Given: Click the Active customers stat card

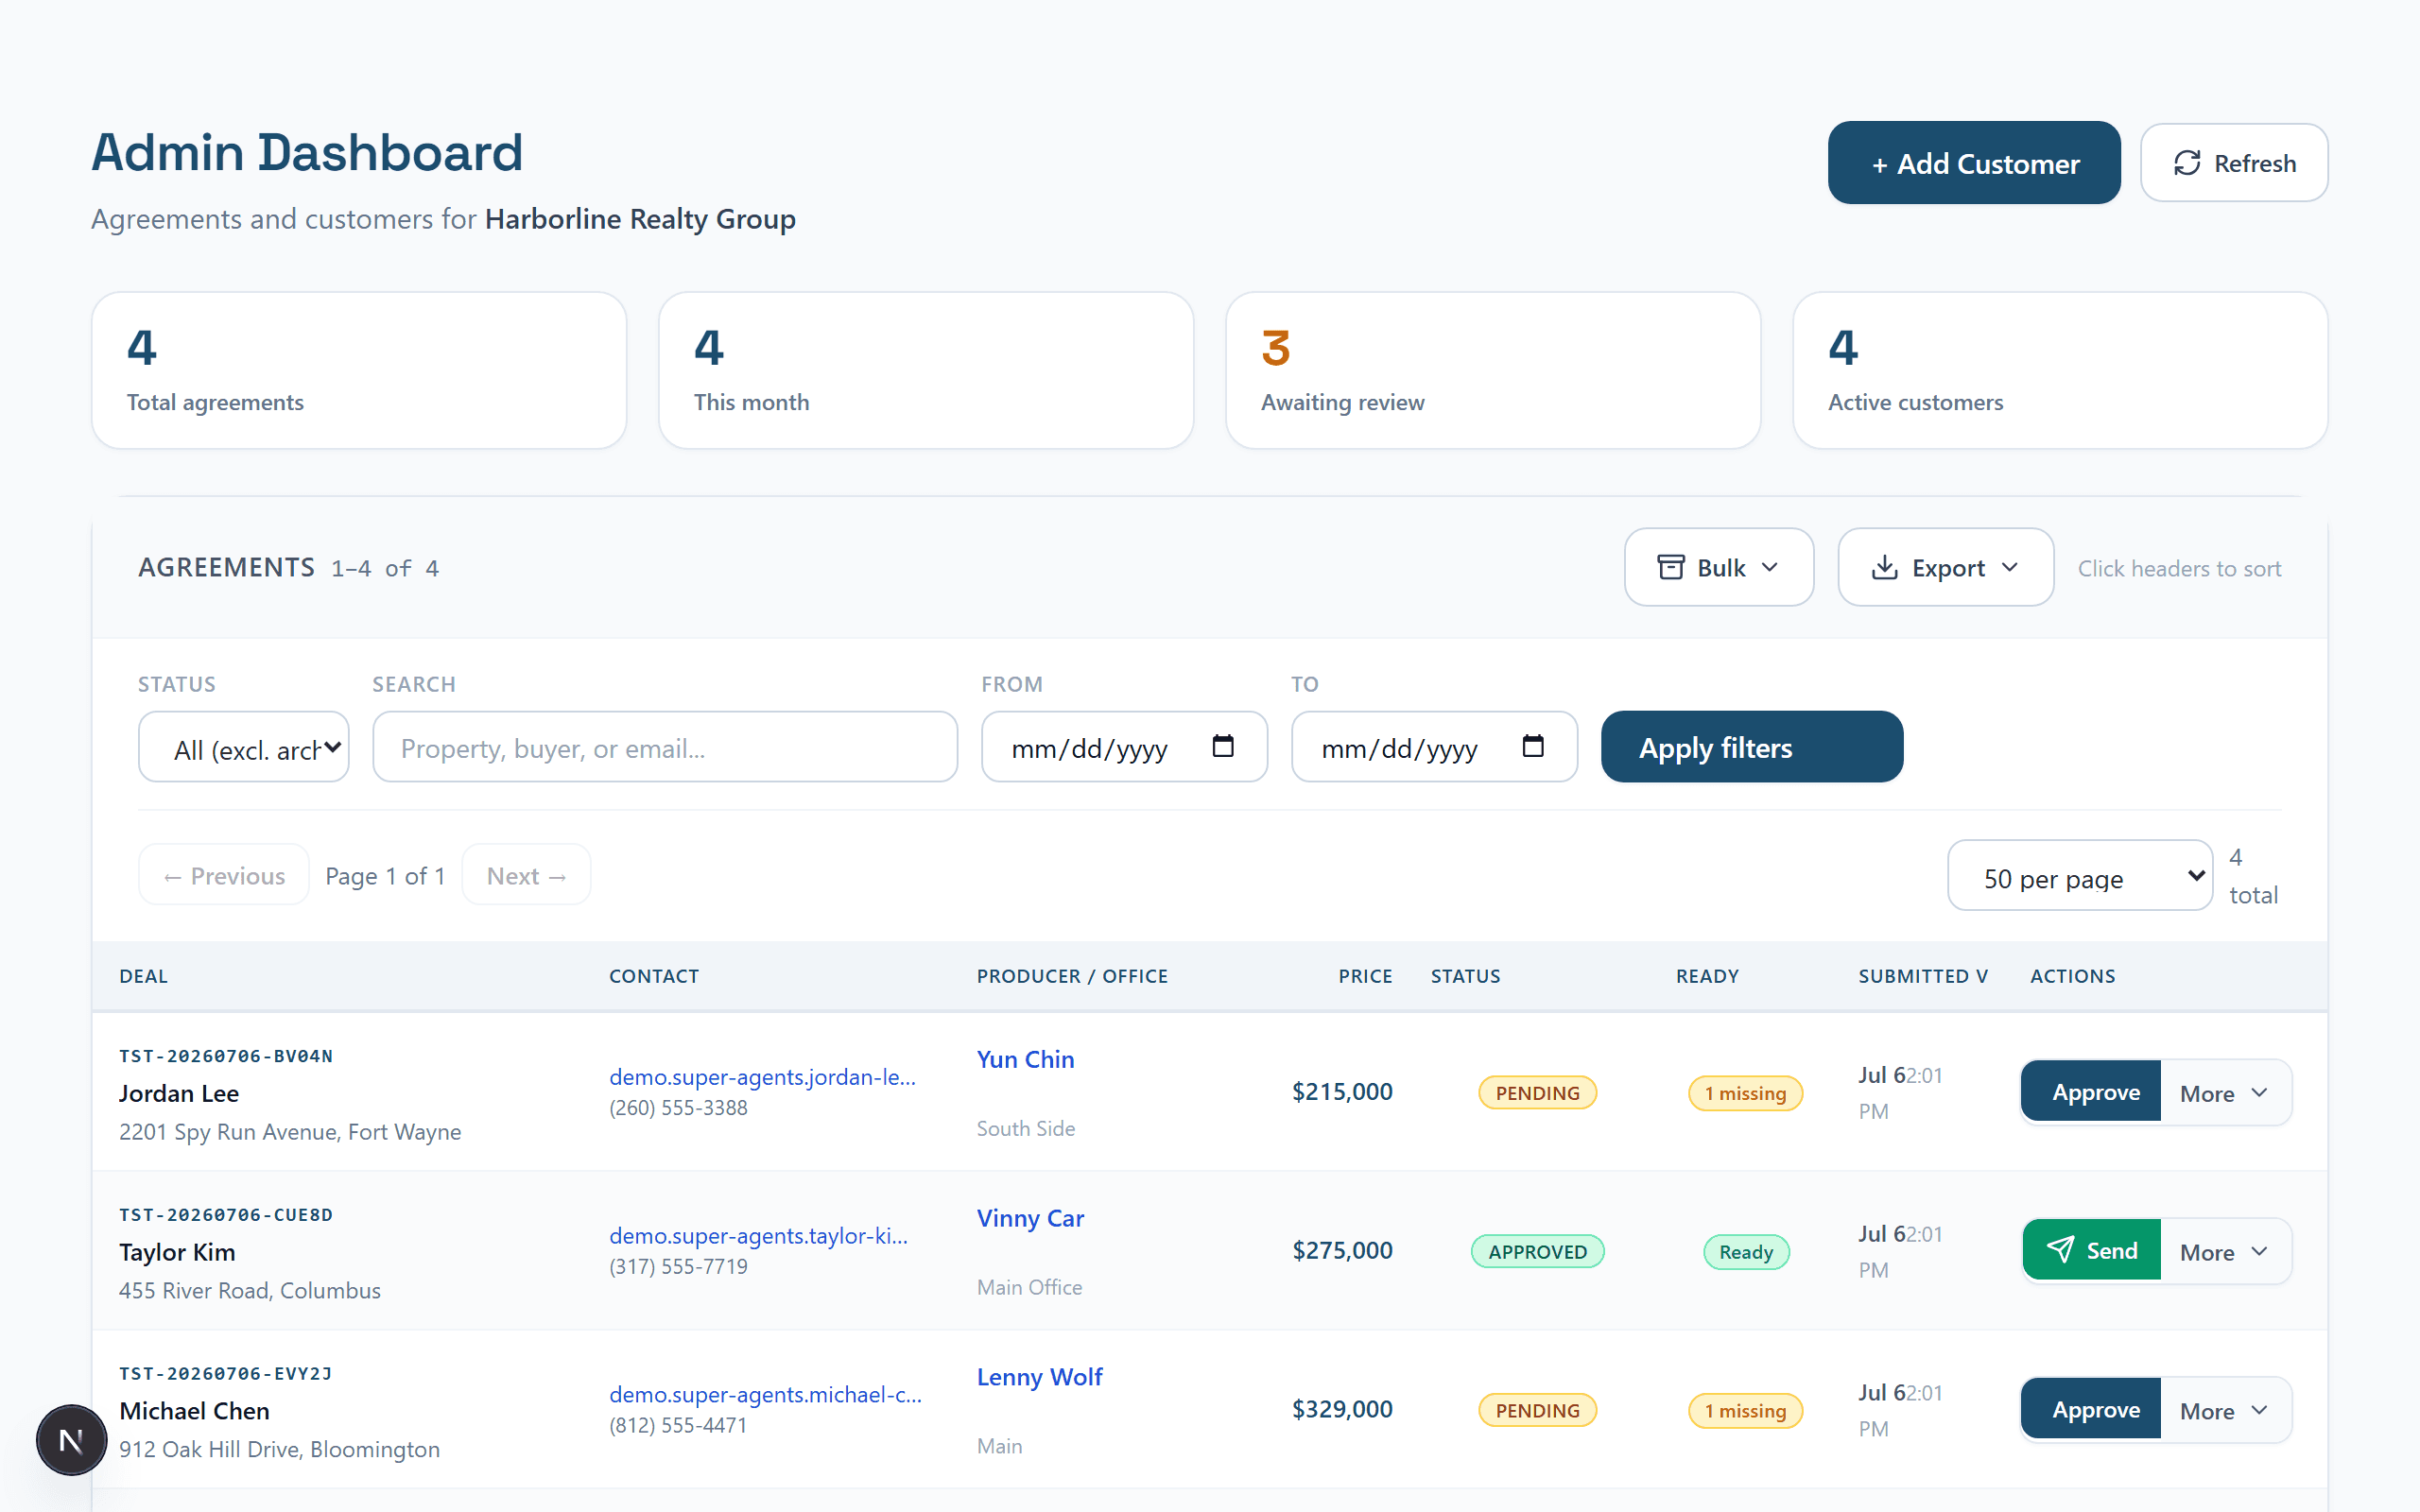Looking at the screenshot, I should [2060, 370].
